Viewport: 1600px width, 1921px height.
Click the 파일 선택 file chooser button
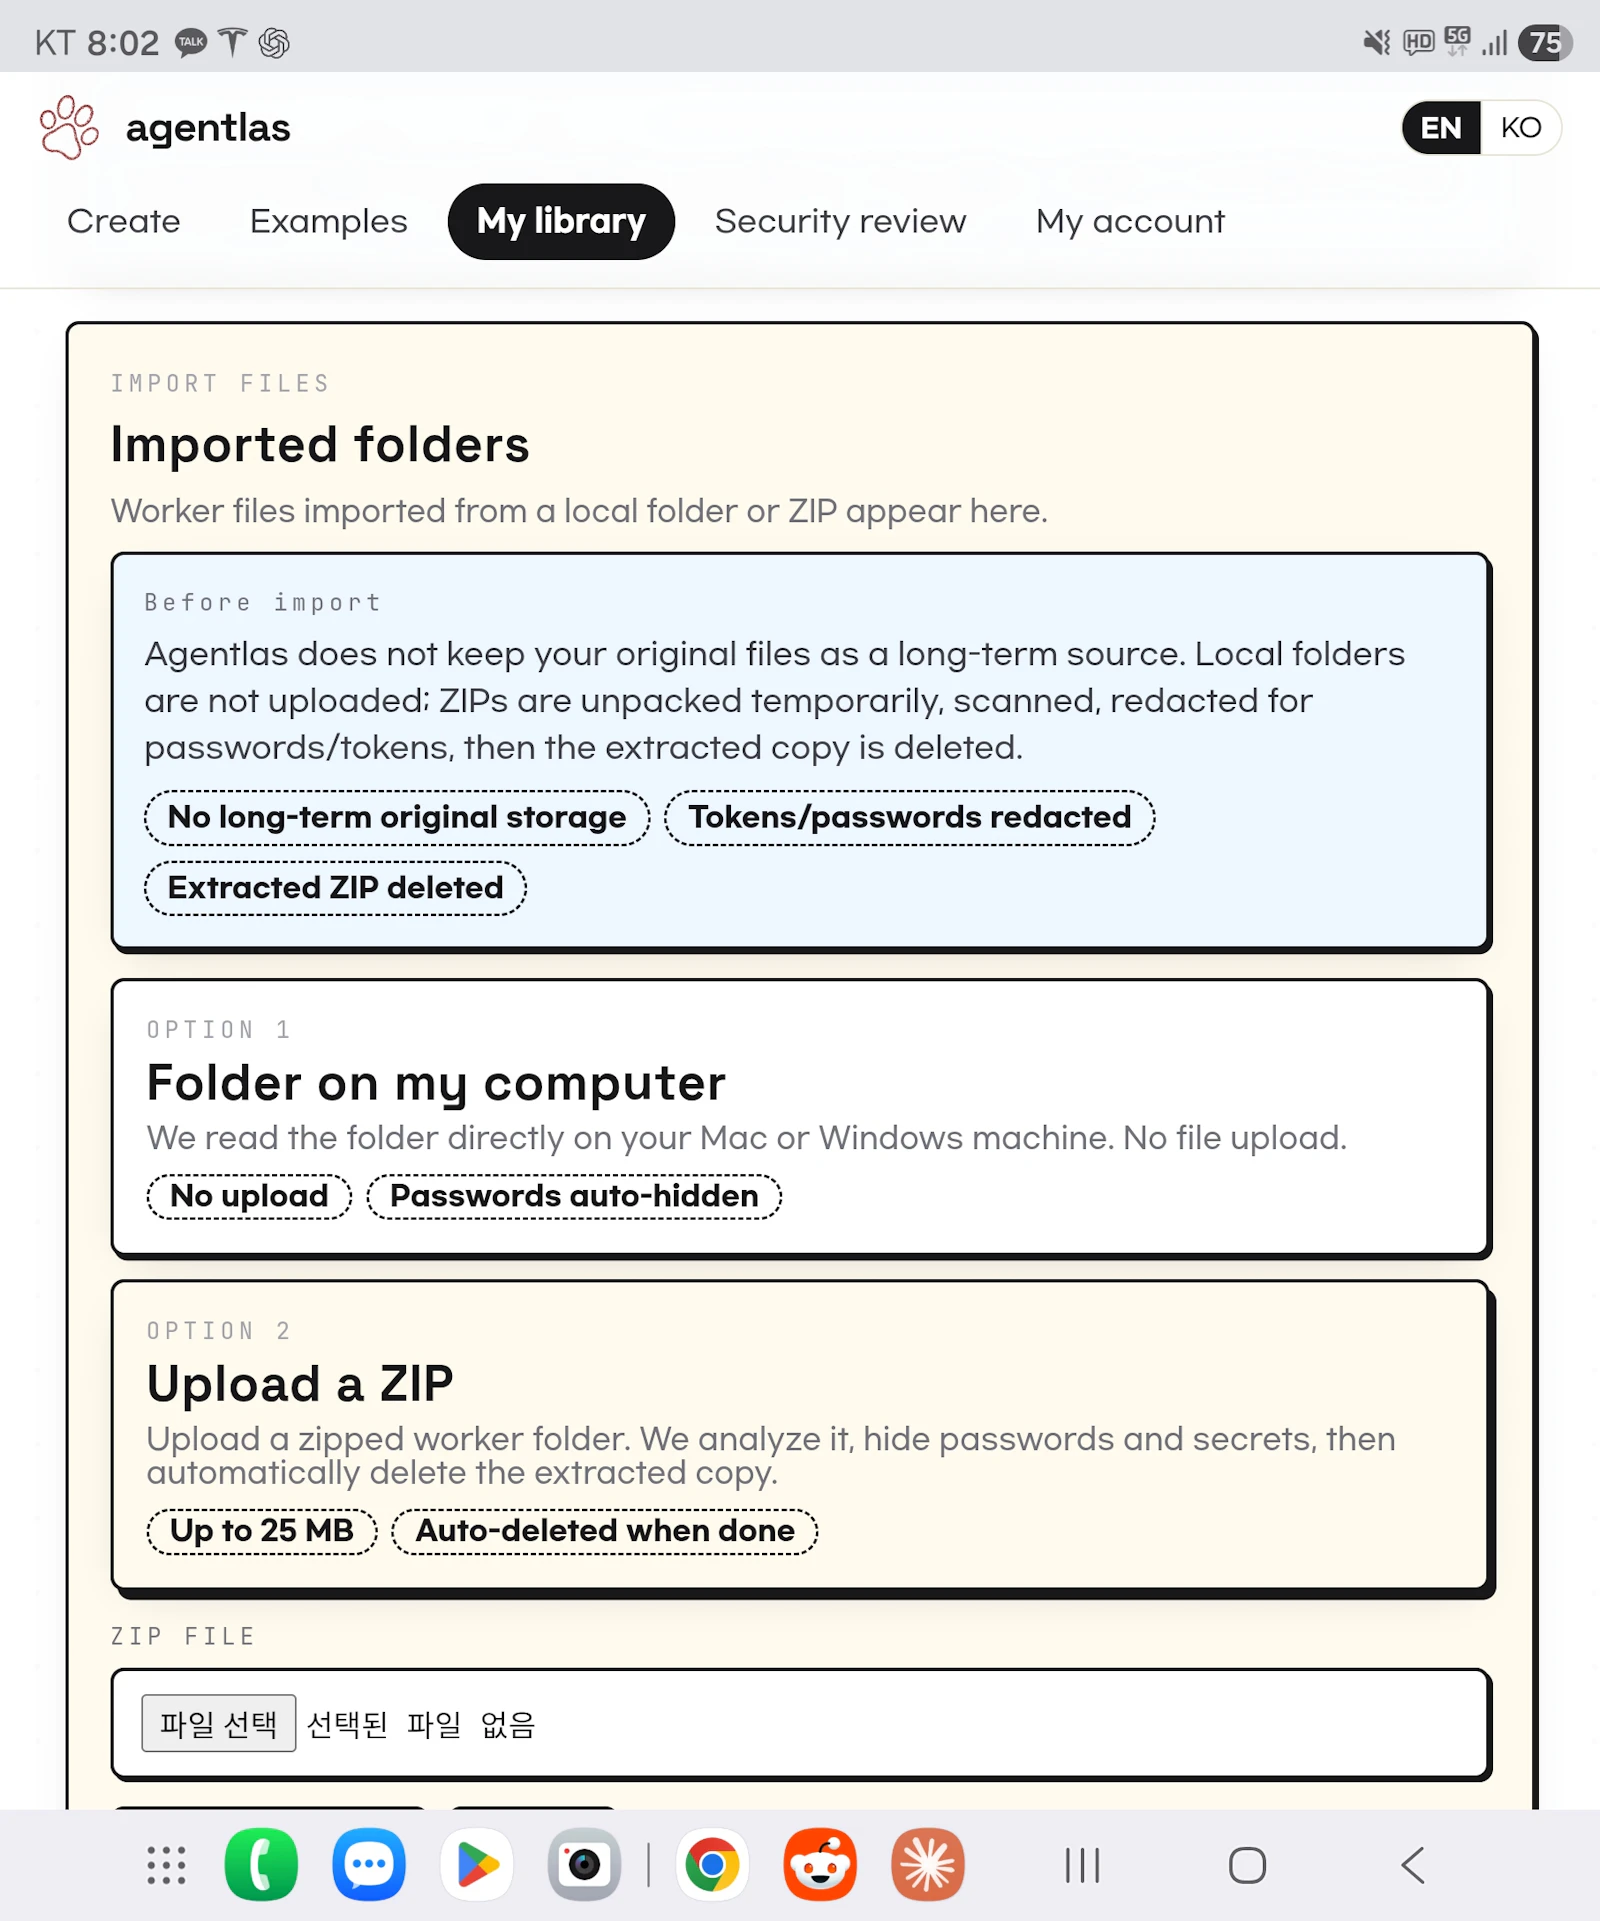point(219,1723)
